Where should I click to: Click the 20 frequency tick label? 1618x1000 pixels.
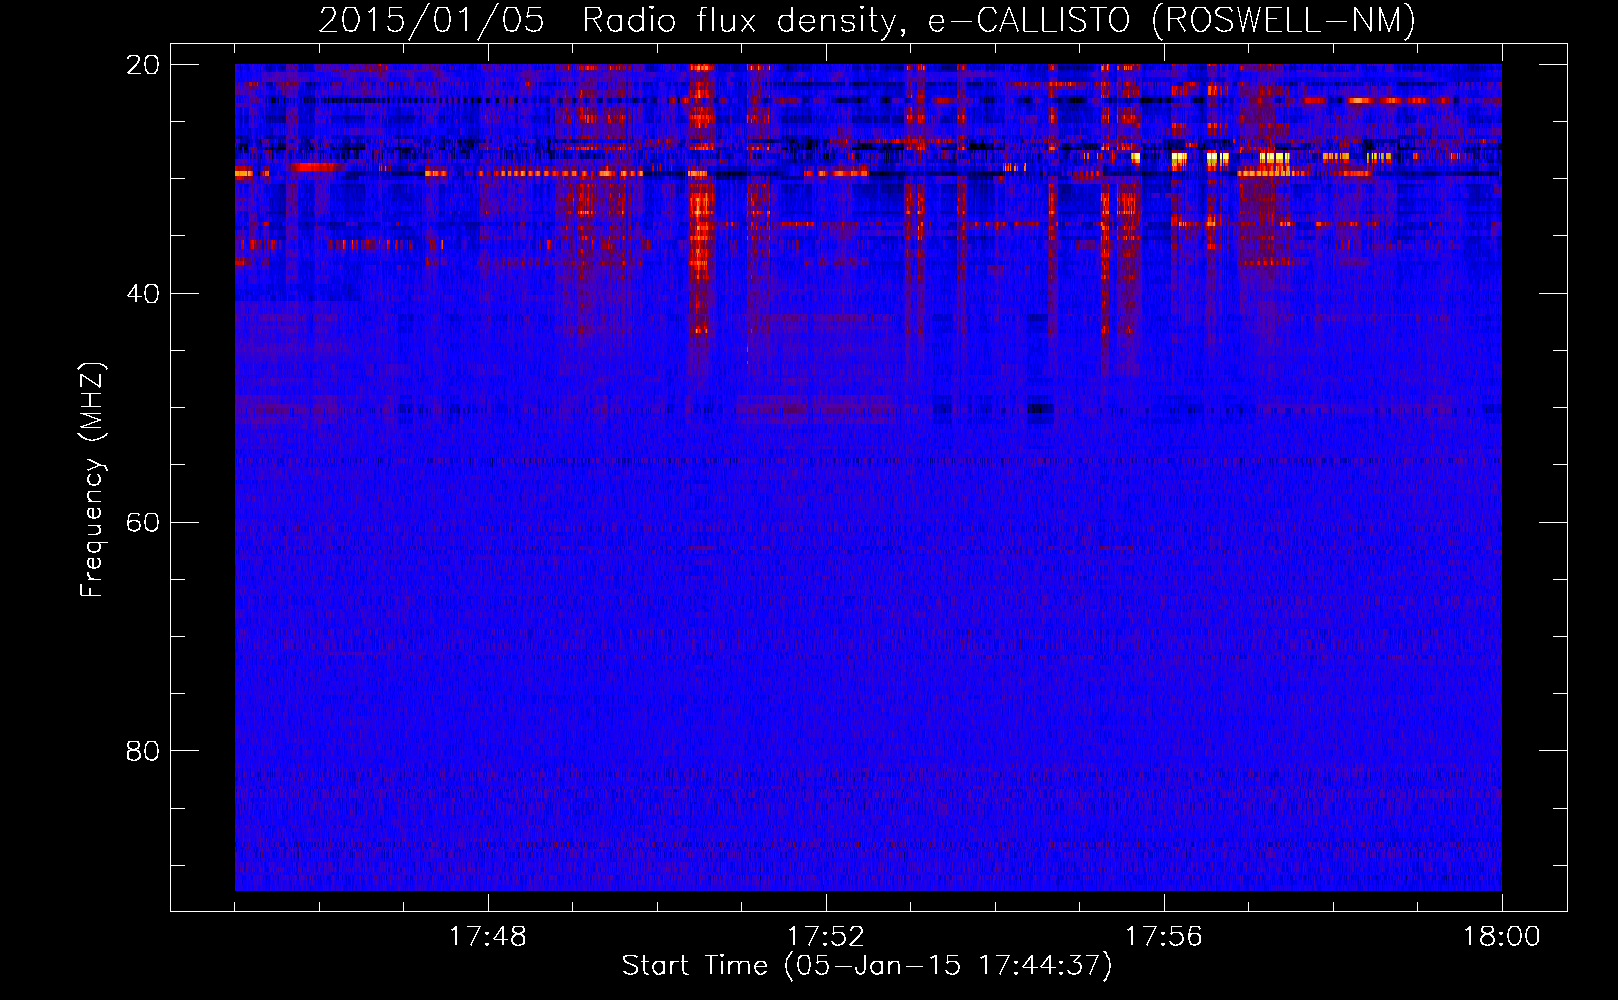143,65
